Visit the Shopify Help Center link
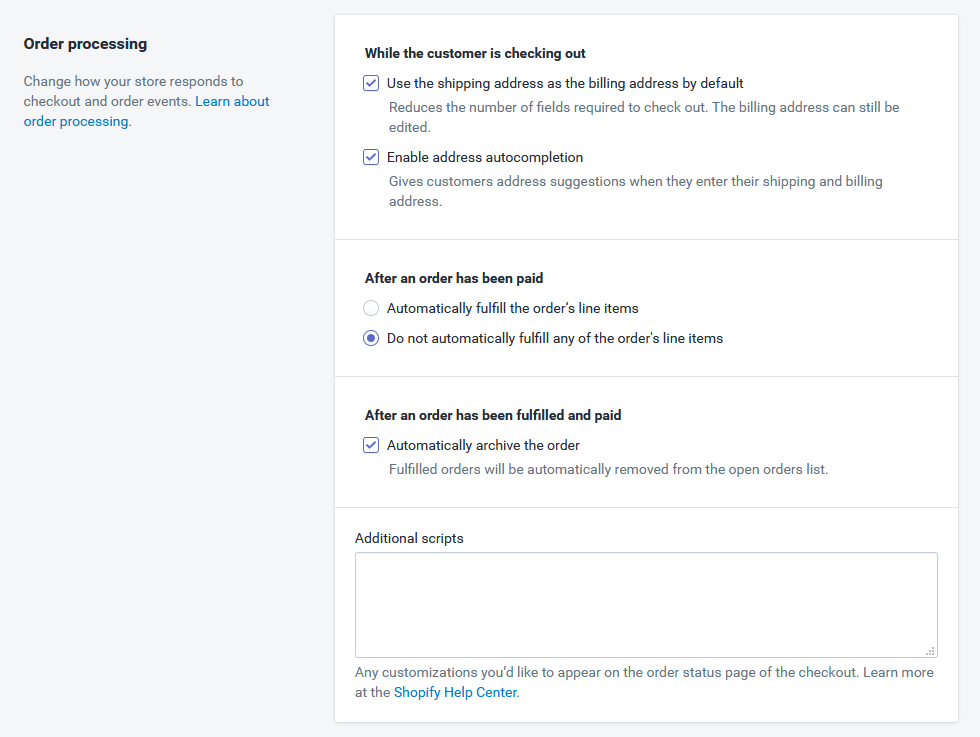 [455, 693]
